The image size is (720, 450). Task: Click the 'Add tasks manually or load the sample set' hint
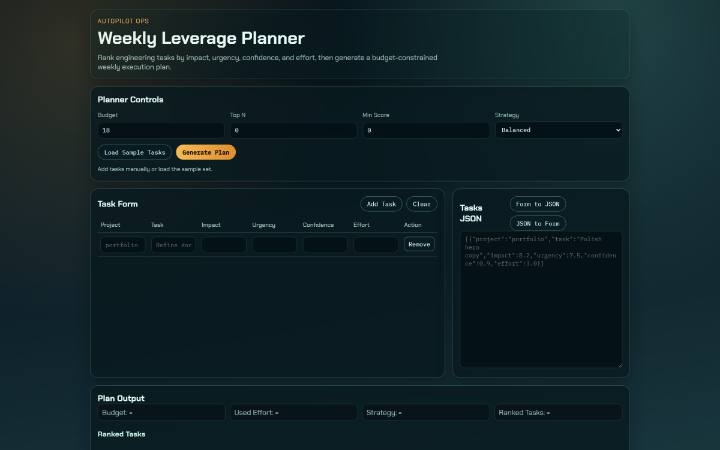155,169
